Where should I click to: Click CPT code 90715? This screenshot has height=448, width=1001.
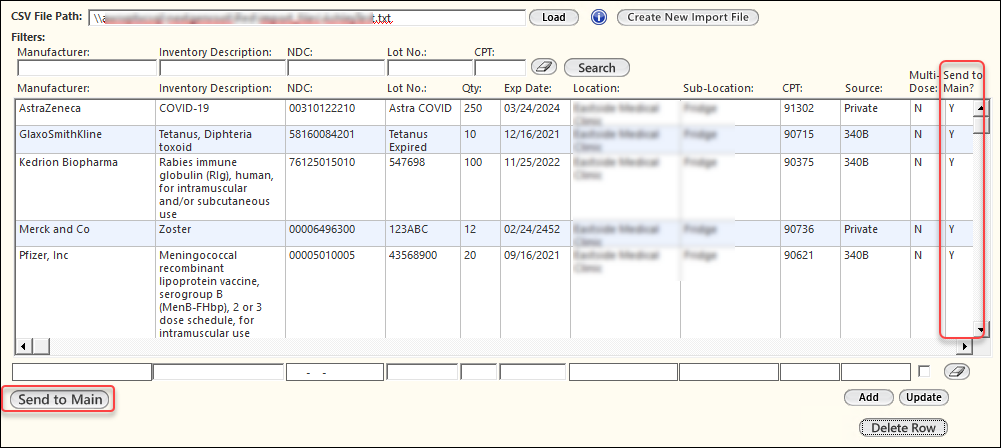pyautogui.click(x=799, y=135)
